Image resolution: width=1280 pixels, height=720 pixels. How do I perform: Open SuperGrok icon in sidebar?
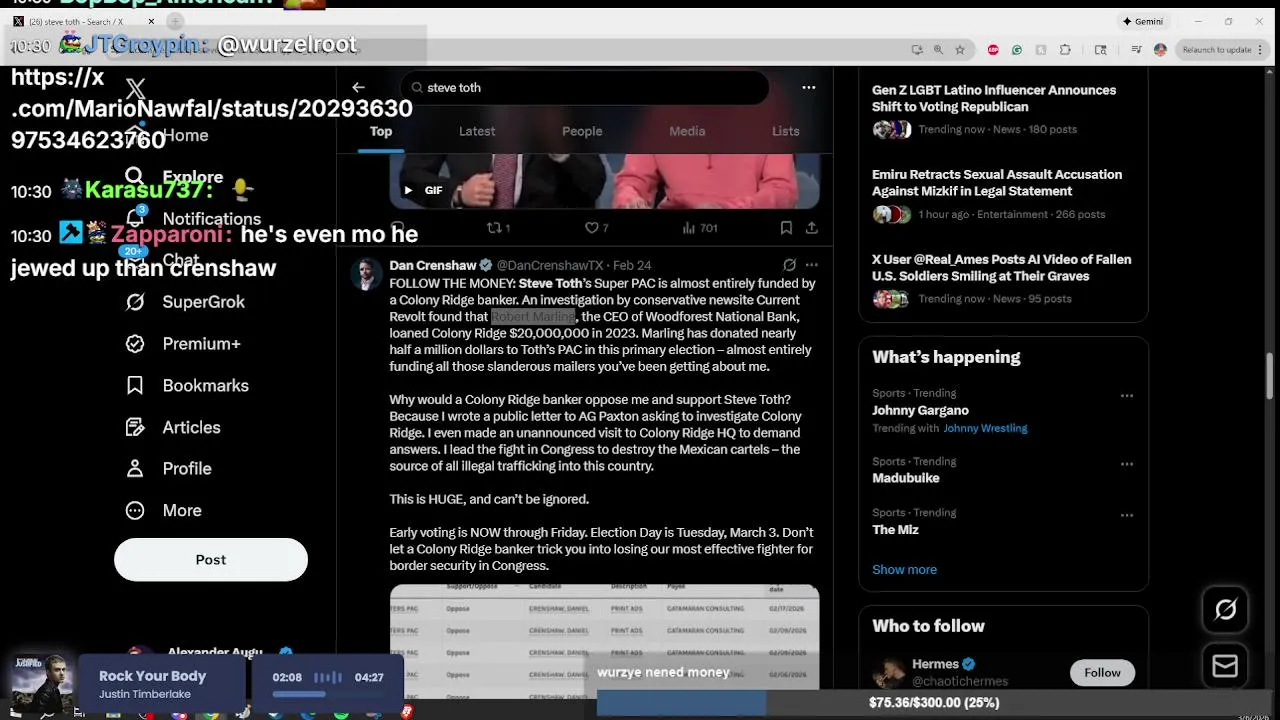click(x=135, y=302)
